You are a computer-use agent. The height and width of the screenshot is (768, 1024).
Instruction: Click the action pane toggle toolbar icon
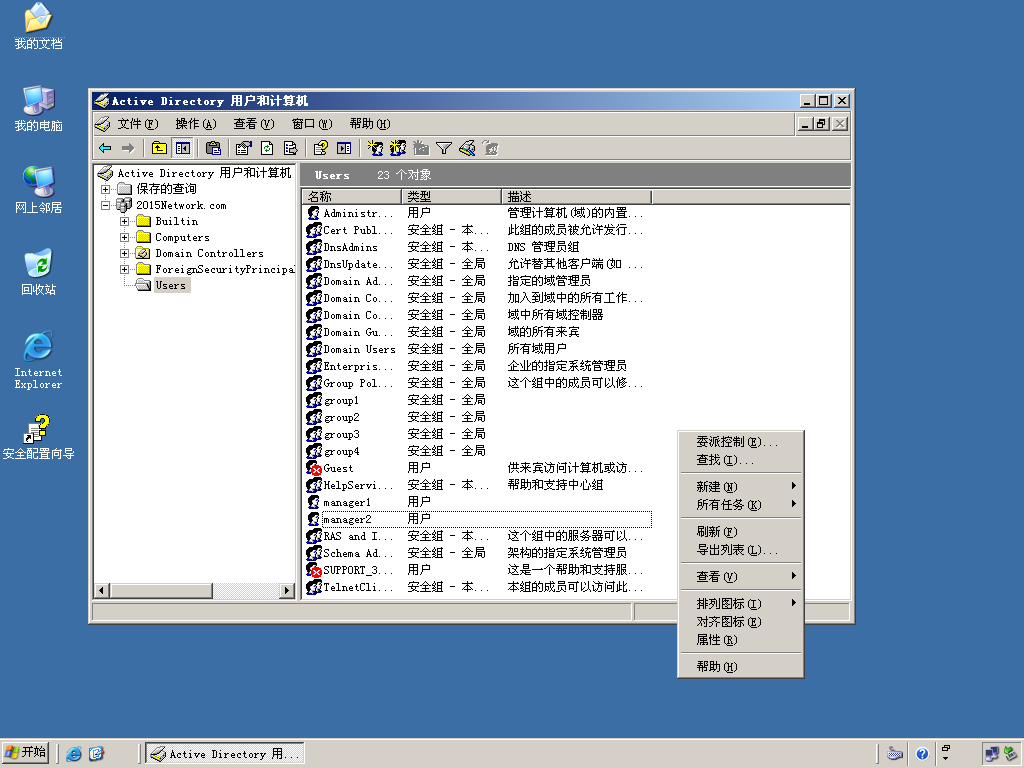click(x=344, y=148)
